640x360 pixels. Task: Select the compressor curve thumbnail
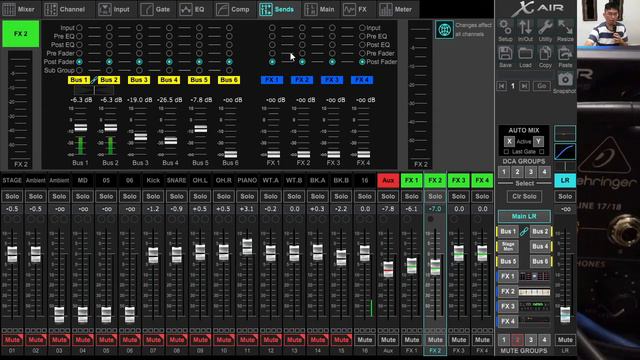[x=565, y=151]
